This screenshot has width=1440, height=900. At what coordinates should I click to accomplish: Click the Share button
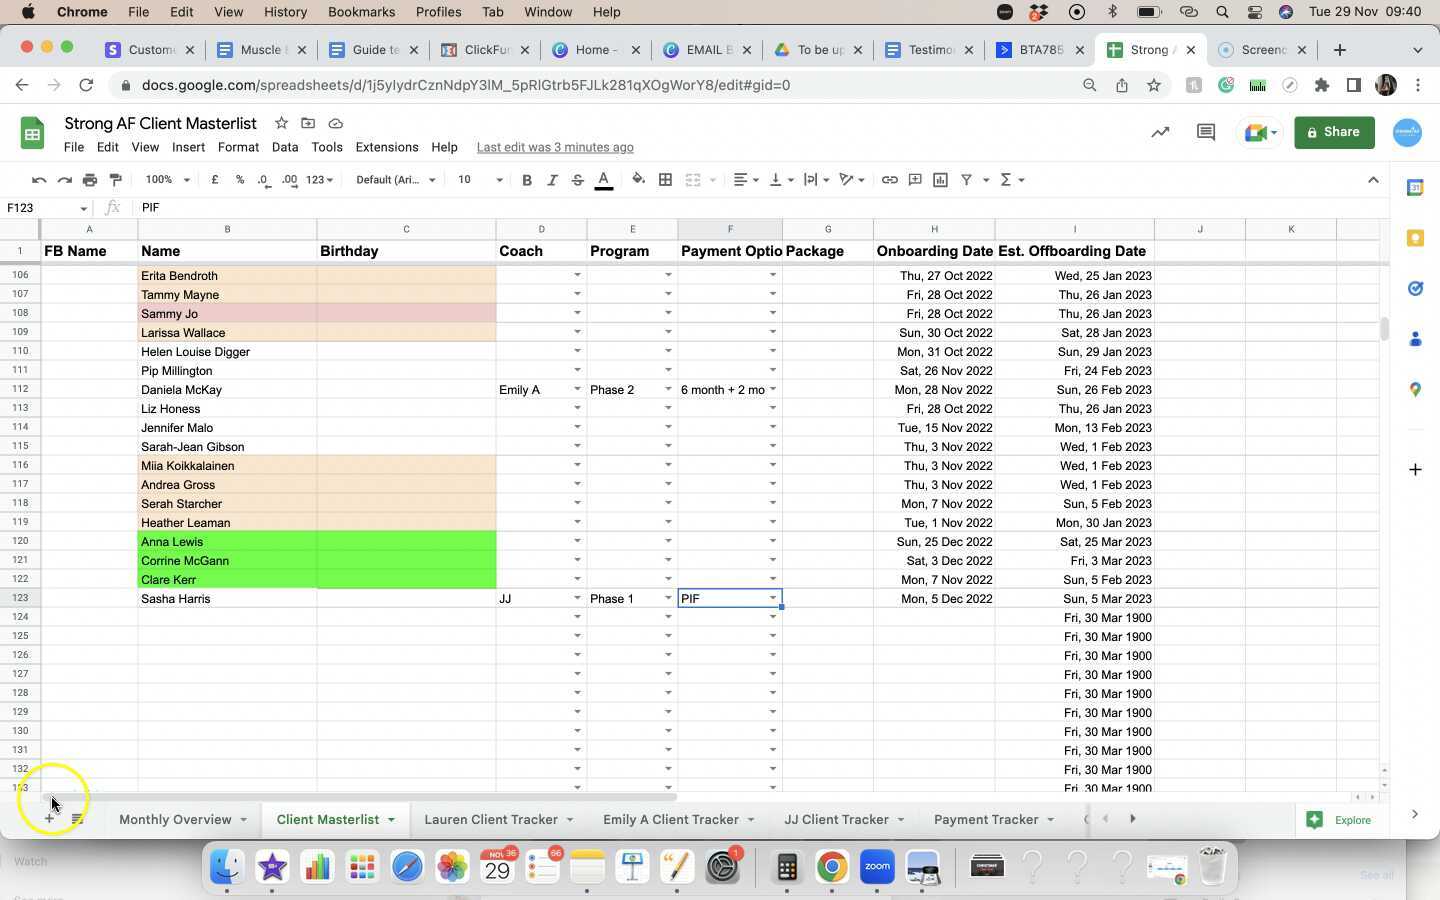tap(1334, 131)
